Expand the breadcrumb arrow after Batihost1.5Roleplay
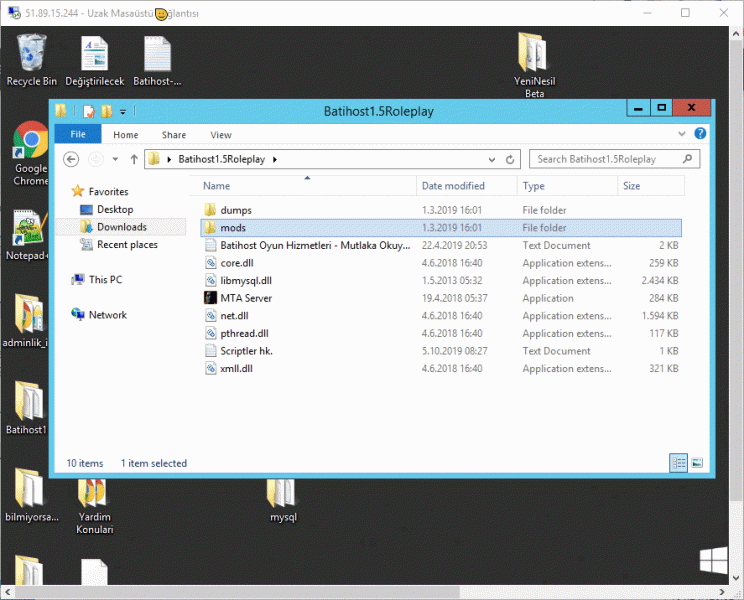Image resolution: width=744 pixels, height=600 pixels. (275, 159)
